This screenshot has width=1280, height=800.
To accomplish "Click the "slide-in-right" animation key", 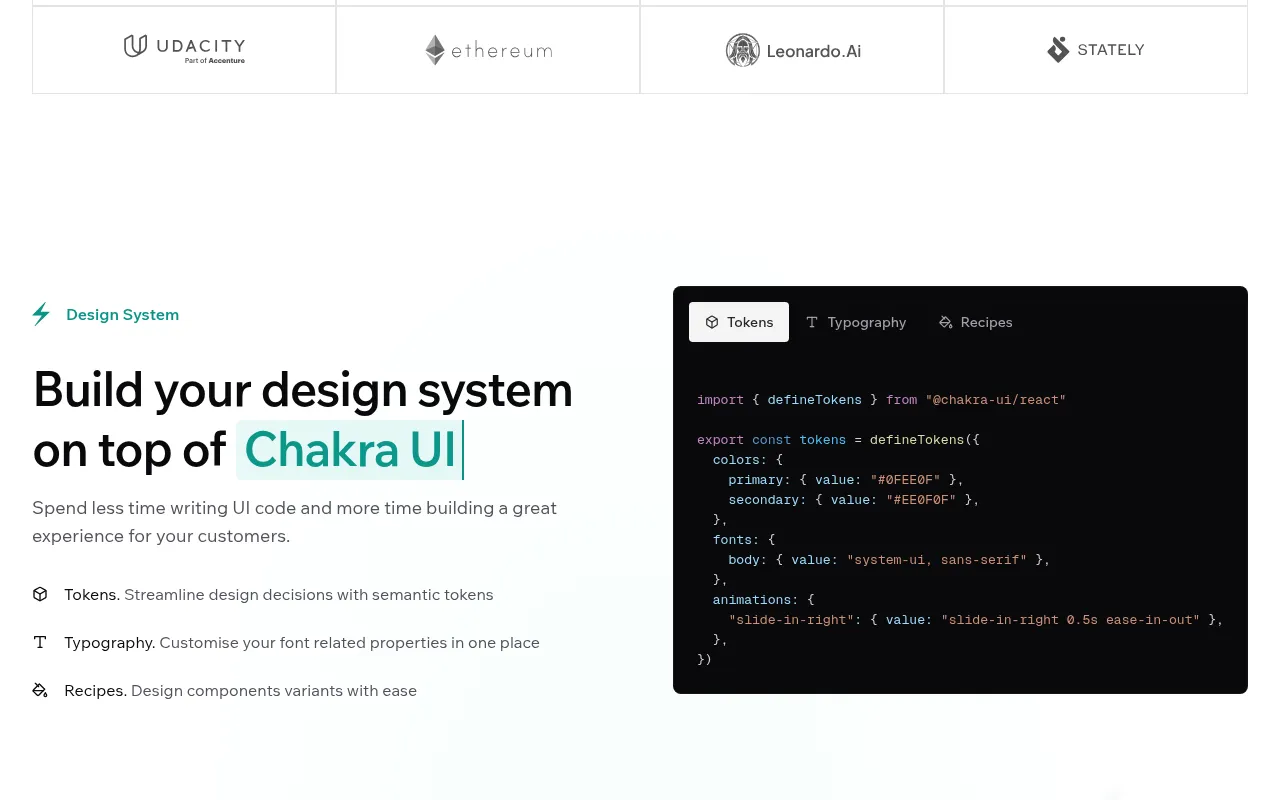I will click(x=791, y=620).
